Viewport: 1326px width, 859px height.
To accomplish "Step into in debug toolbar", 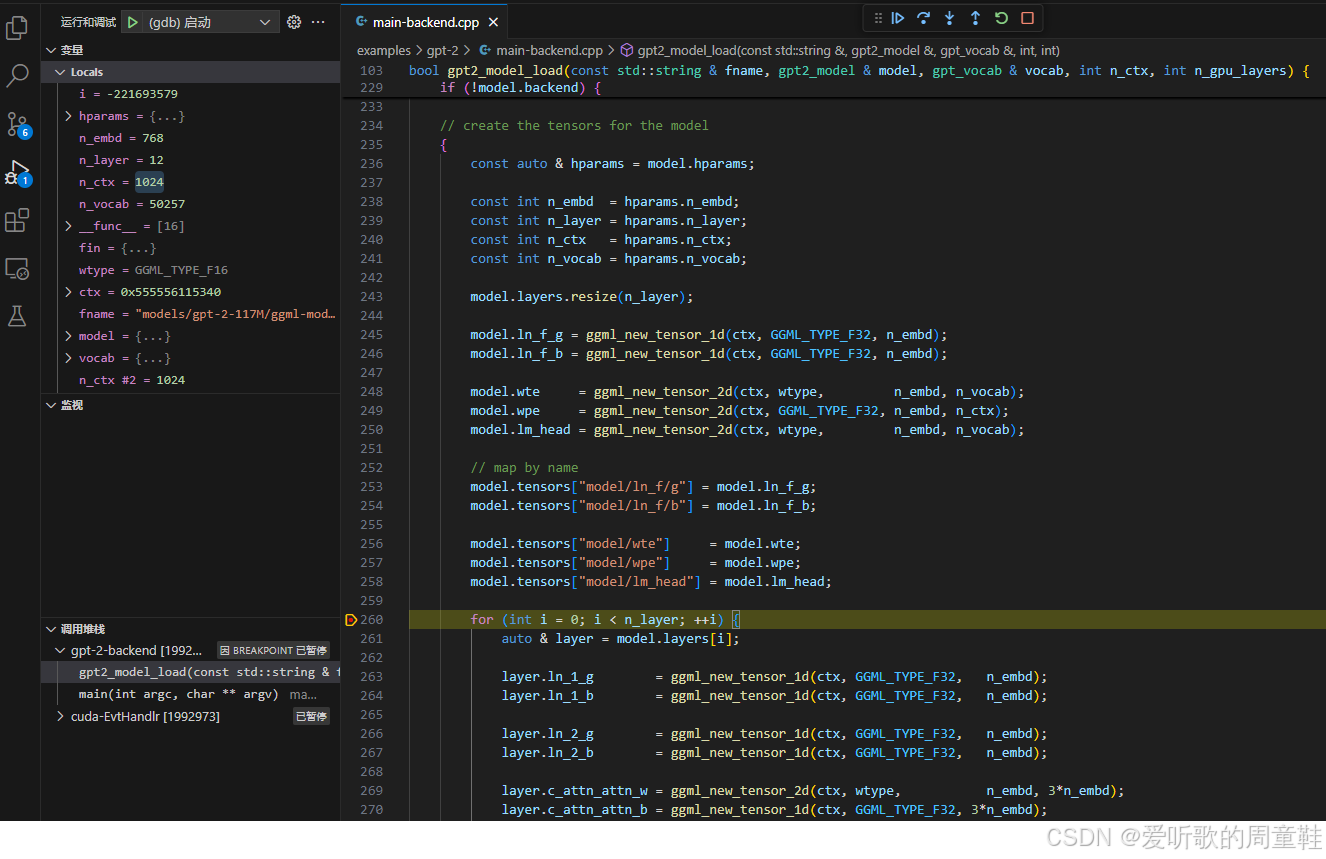I will coord(950,18).
